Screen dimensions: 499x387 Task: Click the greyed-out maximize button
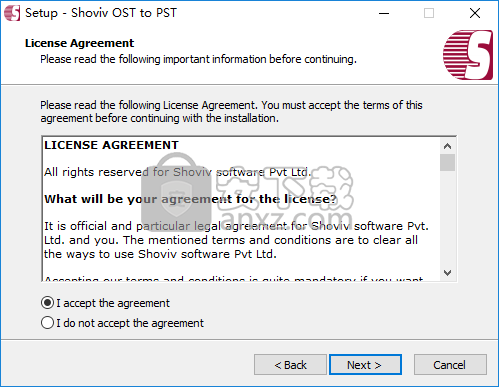[429, 13]
